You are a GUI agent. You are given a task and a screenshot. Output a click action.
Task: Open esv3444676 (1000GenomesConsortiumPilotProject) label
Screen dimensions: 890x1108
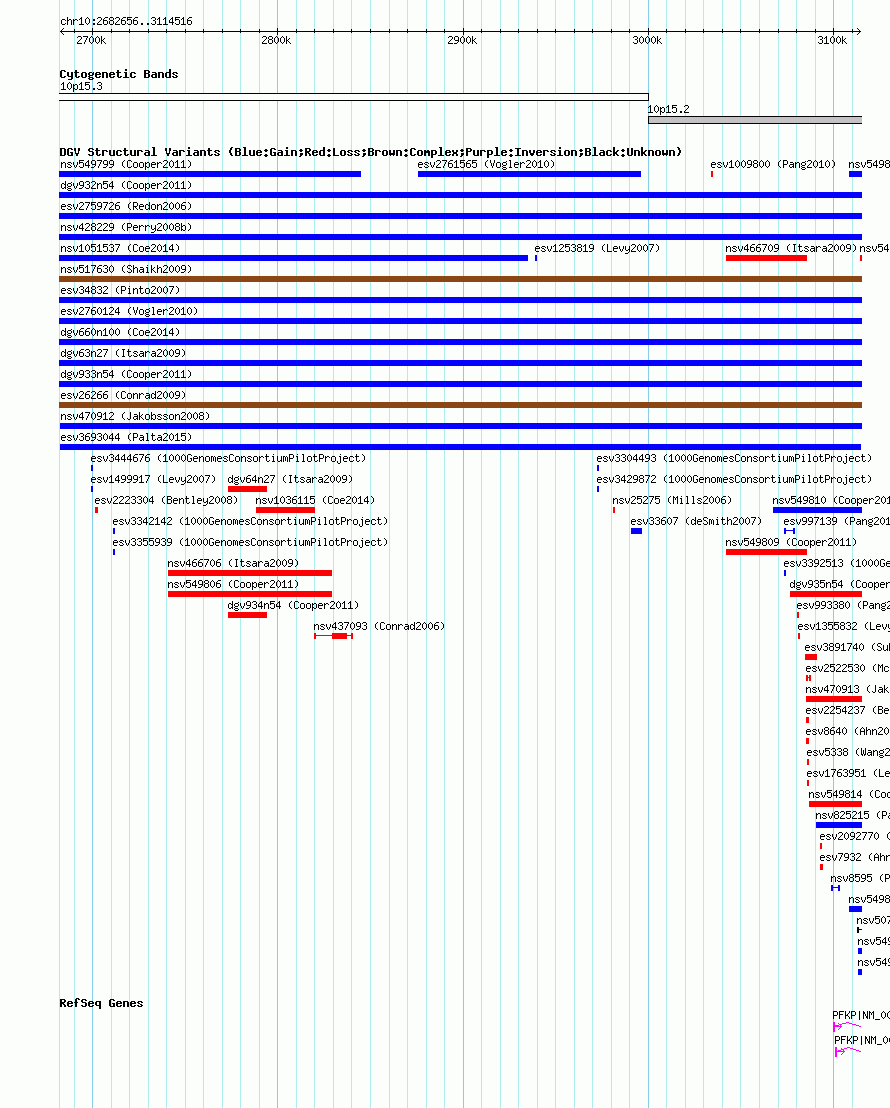pos(228,459)
